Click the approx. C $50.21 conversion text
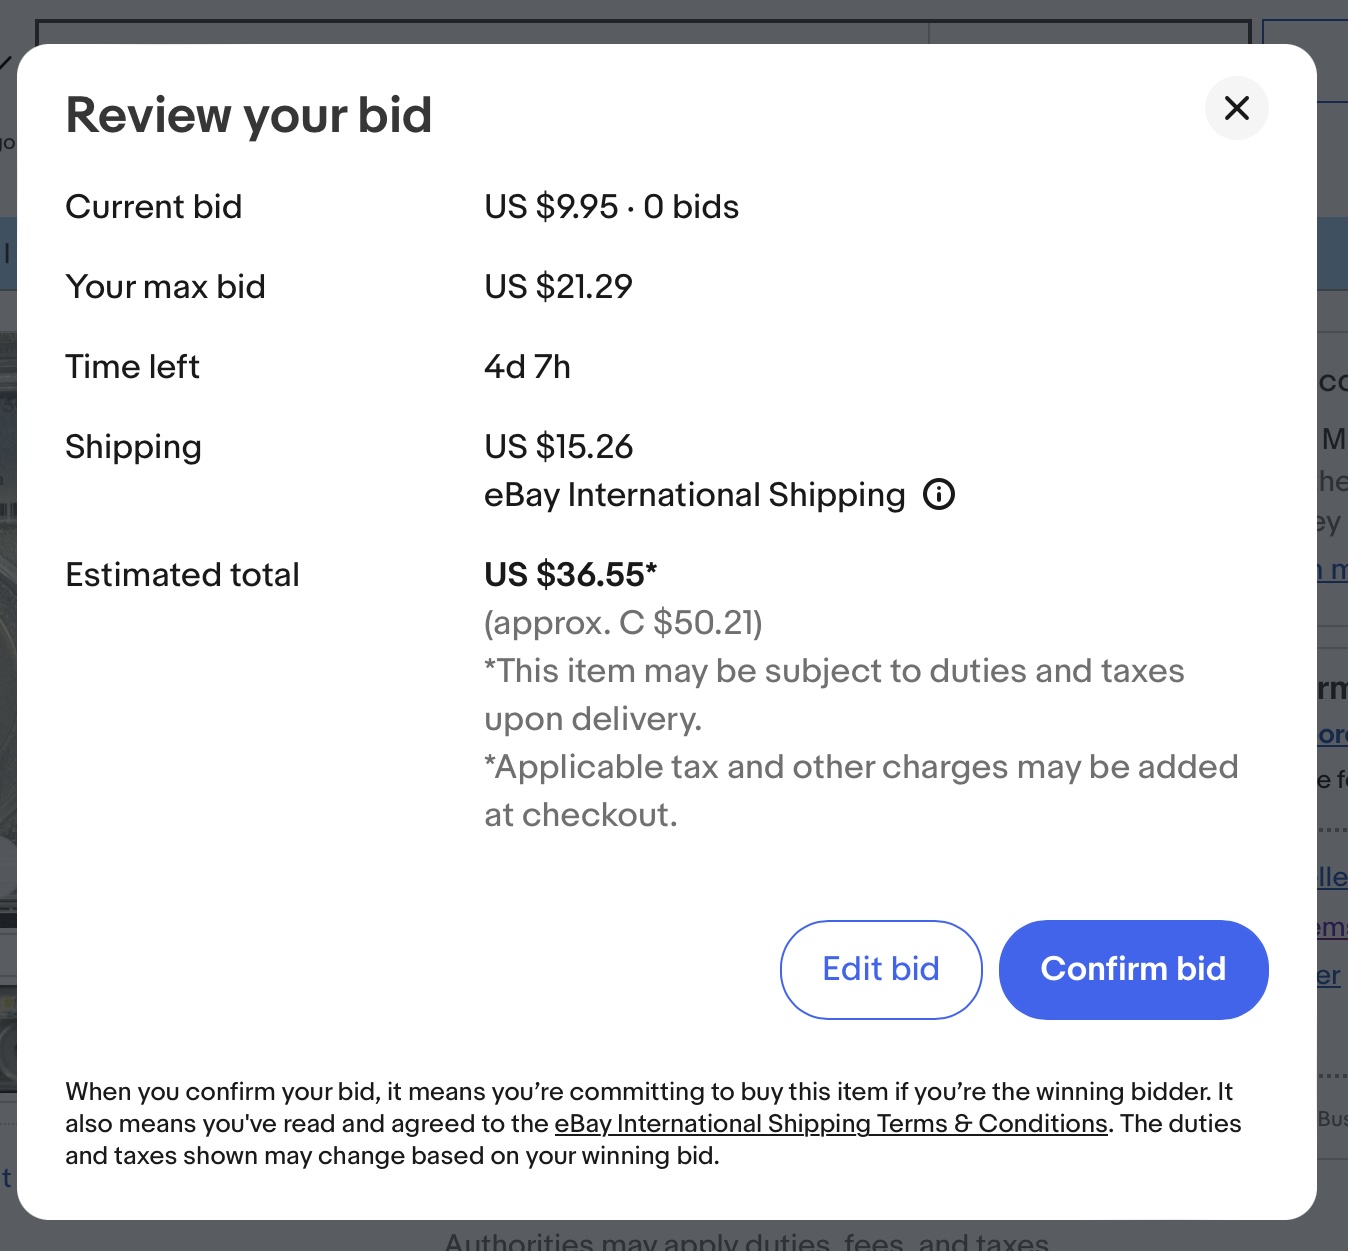 [624, 623]
